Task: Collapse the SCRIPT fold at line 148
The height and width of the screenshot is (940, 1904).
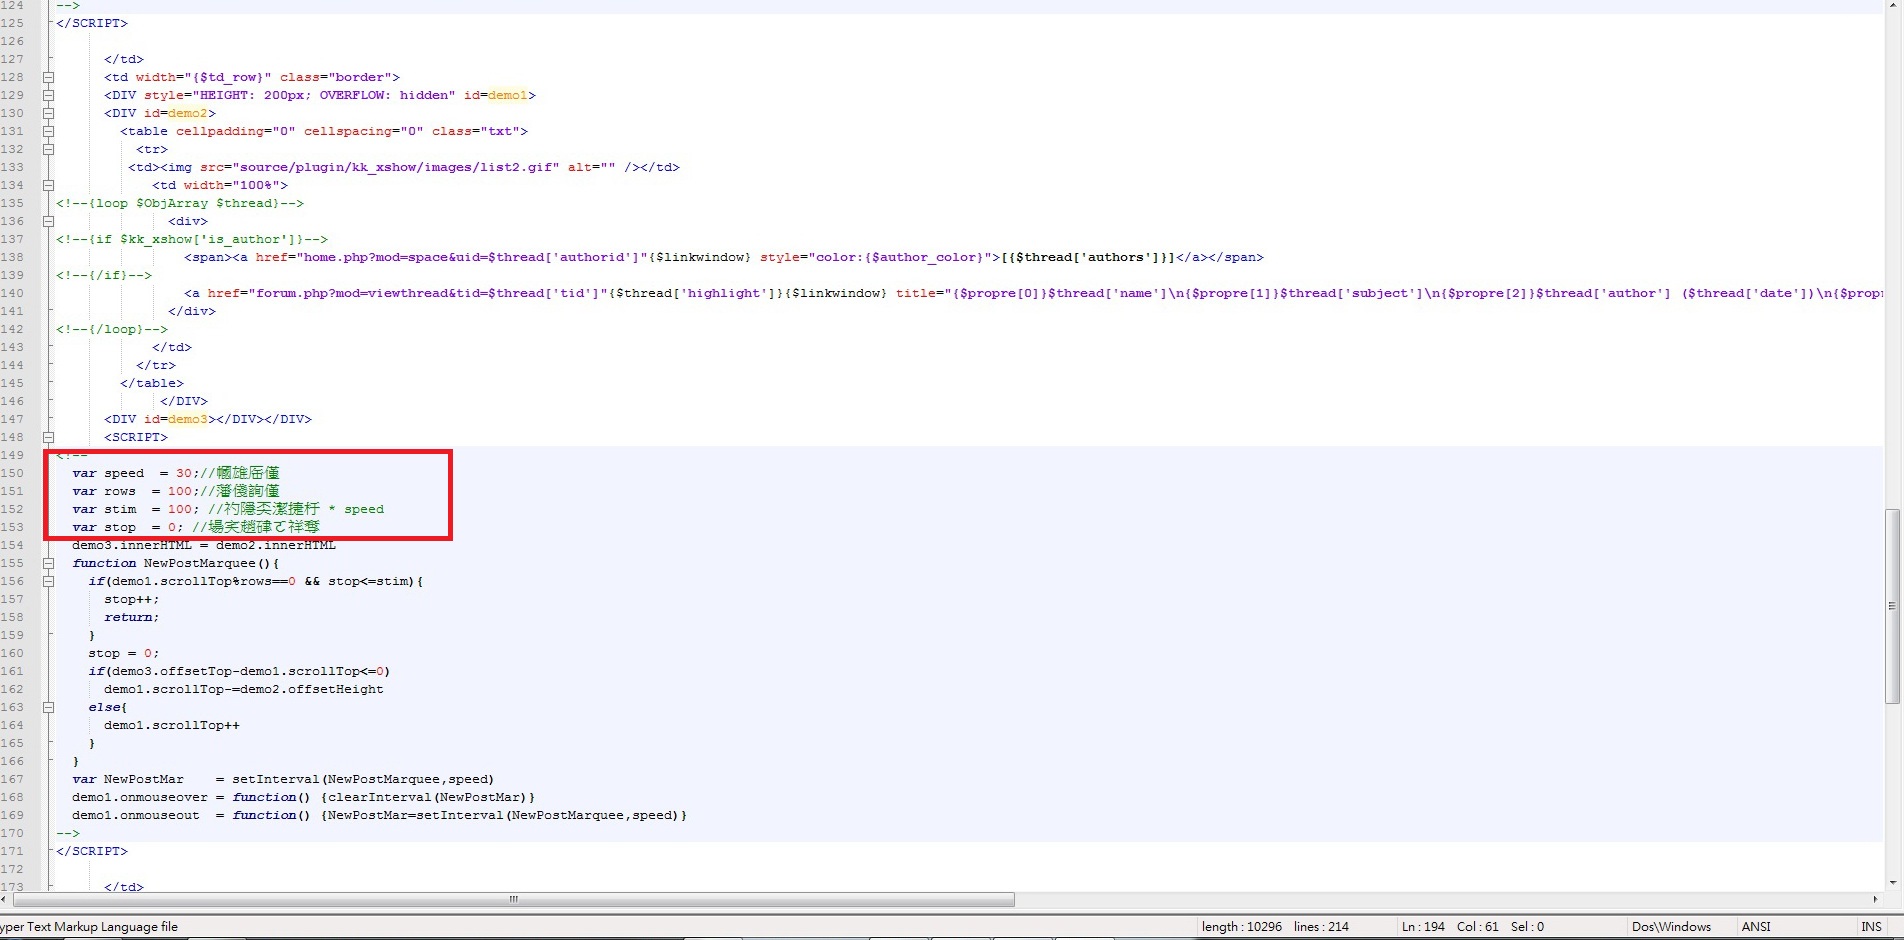Action: pyautogui.click(x=48, y=437)
